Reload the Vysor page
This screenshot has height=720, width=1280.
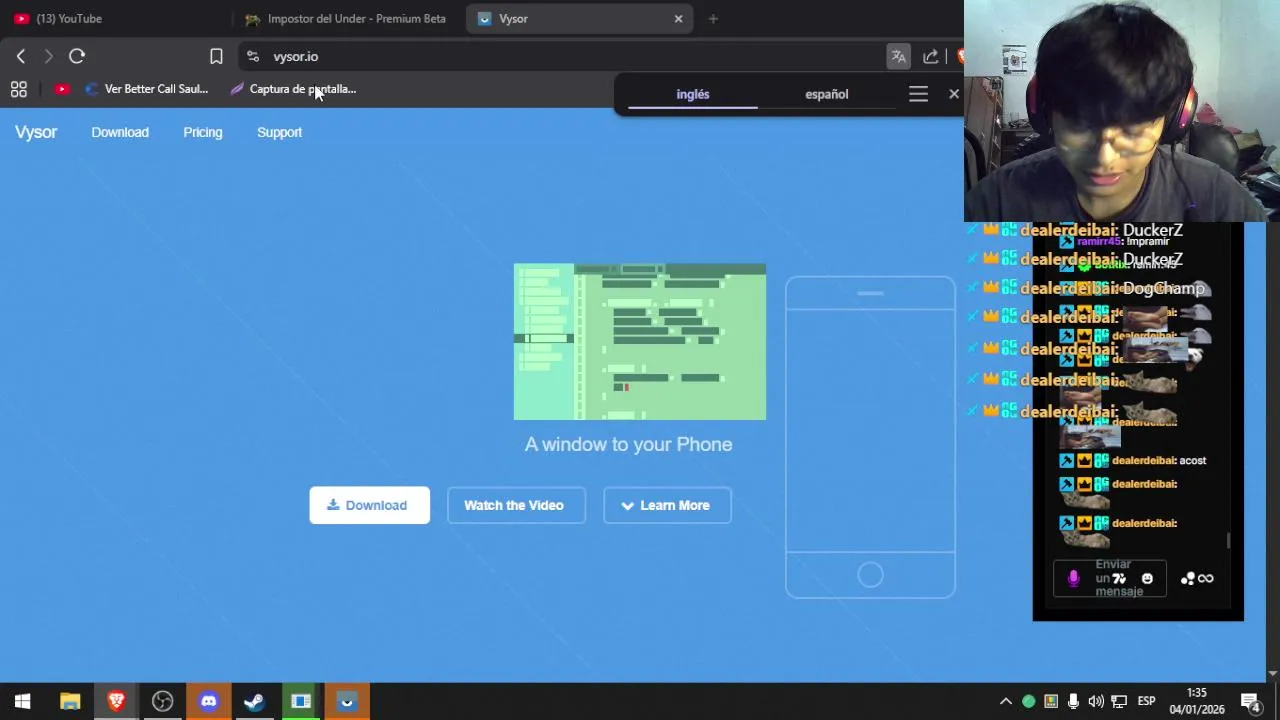tap(77, 57)
